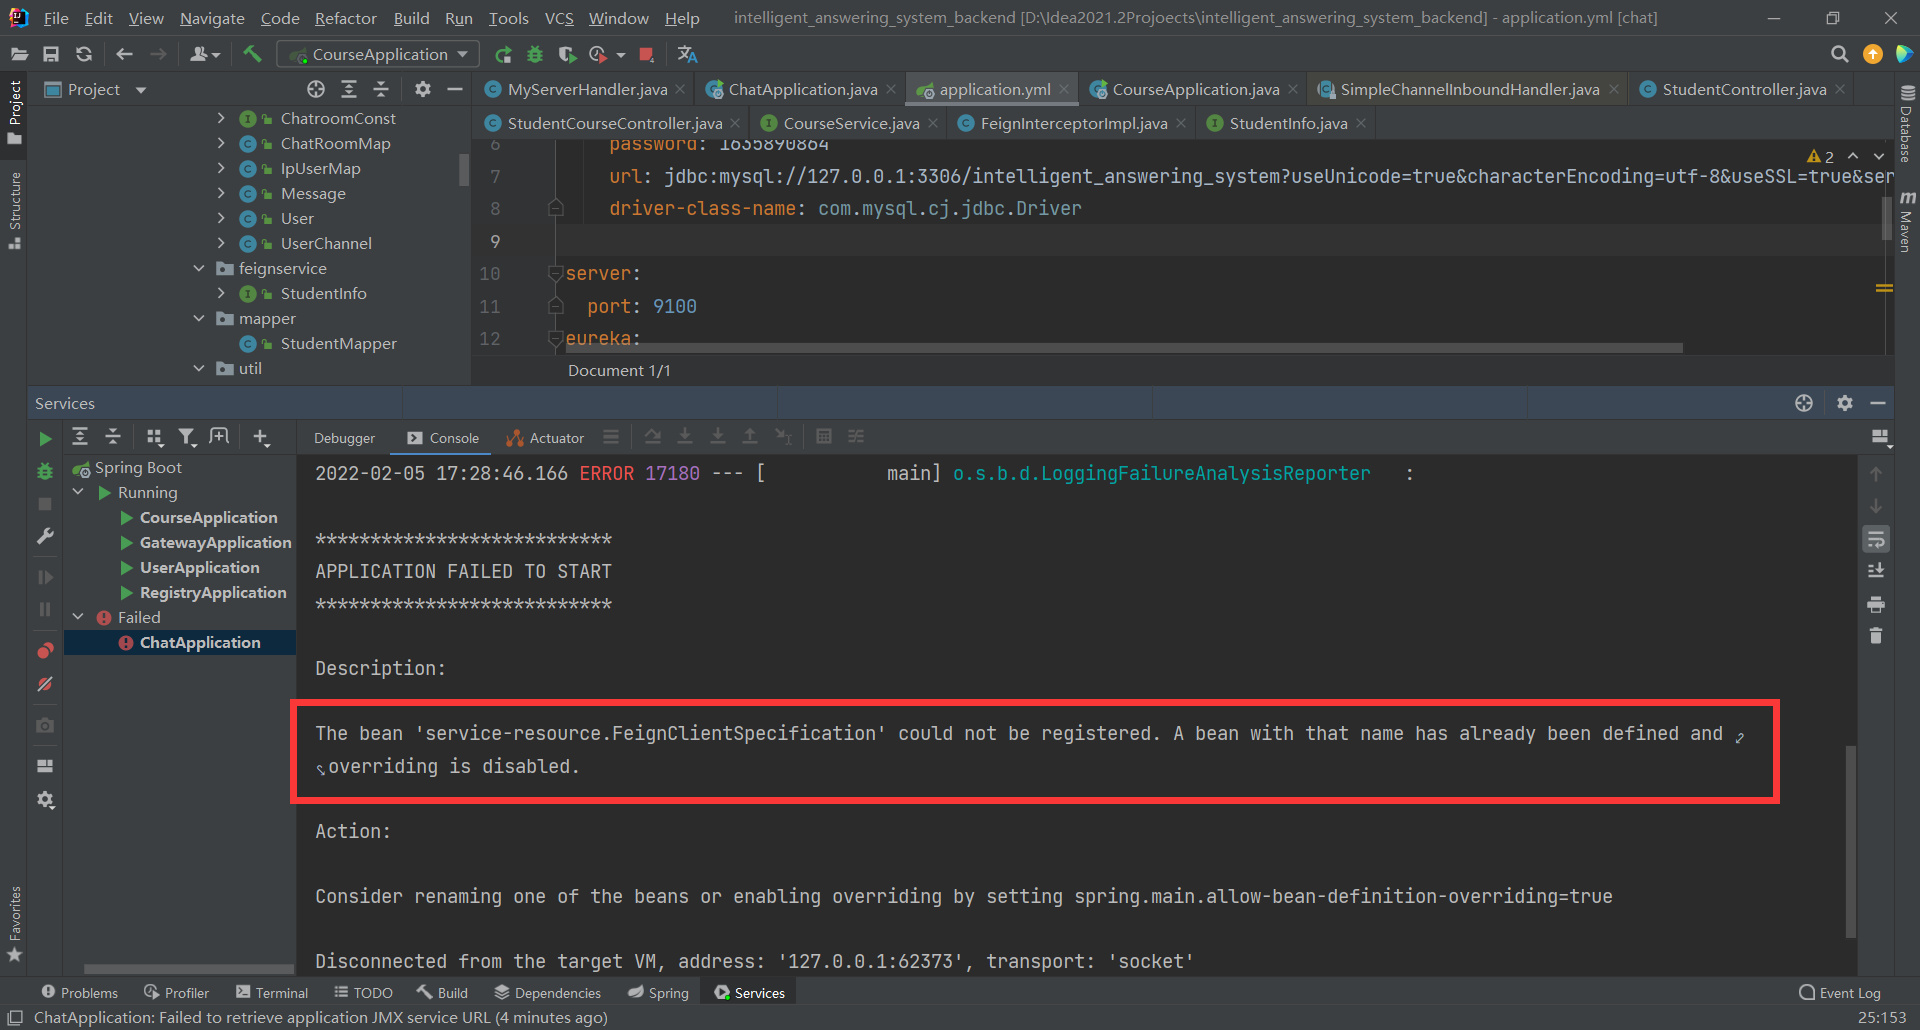This screenshot has width=1920, height=1030.
Task: Click the console vertical scrollbar
Action: [x=1850, y=840]
